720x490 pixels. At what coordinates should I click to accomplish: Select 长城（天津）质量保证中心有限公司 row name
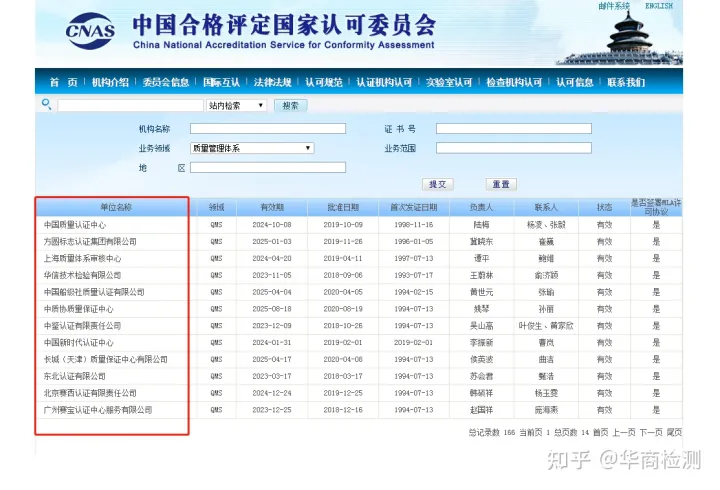tap(106, 359)
